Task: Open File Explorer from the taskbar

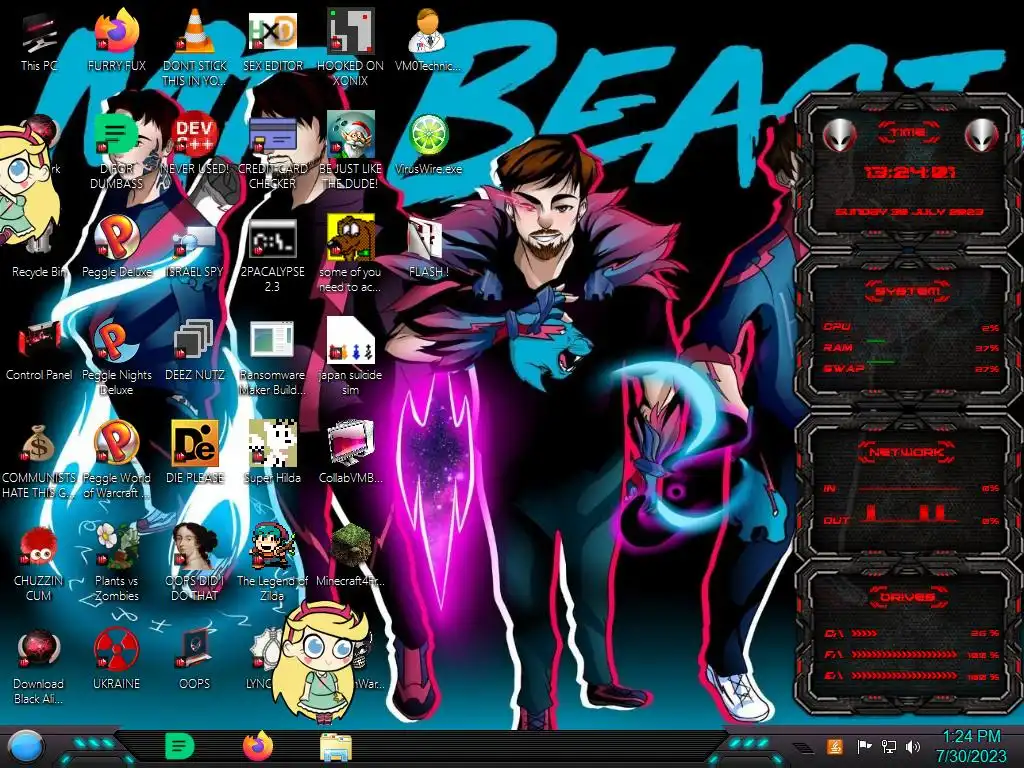Action: 336,747
